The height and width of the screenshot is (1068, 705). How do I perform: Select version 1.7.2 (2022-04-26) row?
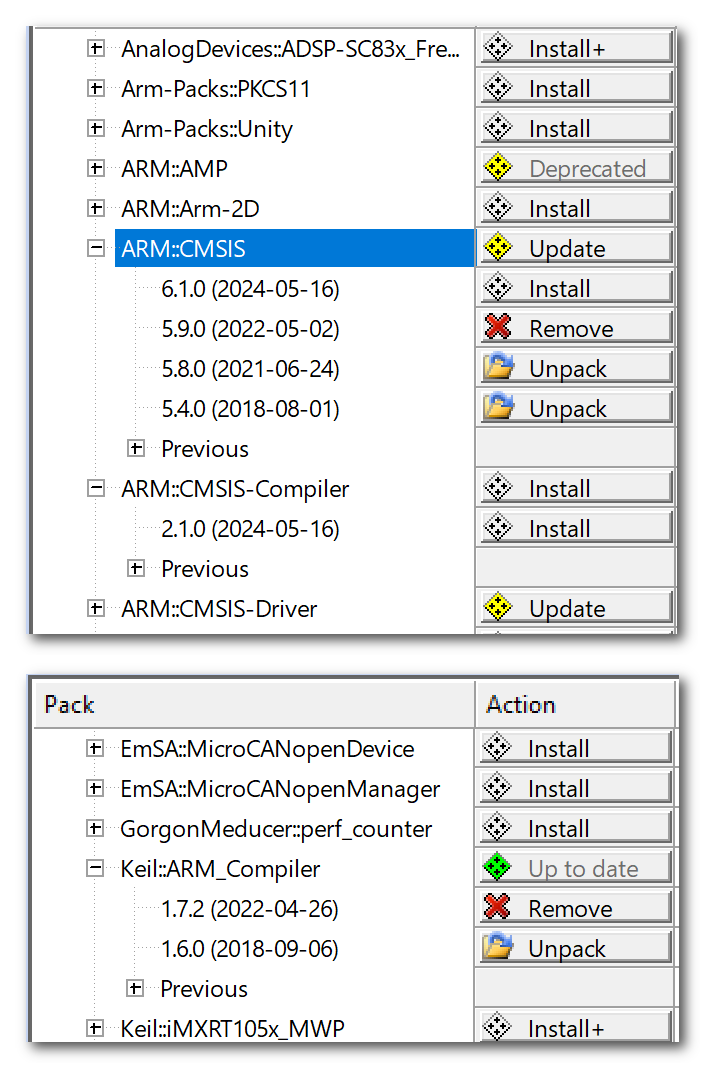coord(249,909)
